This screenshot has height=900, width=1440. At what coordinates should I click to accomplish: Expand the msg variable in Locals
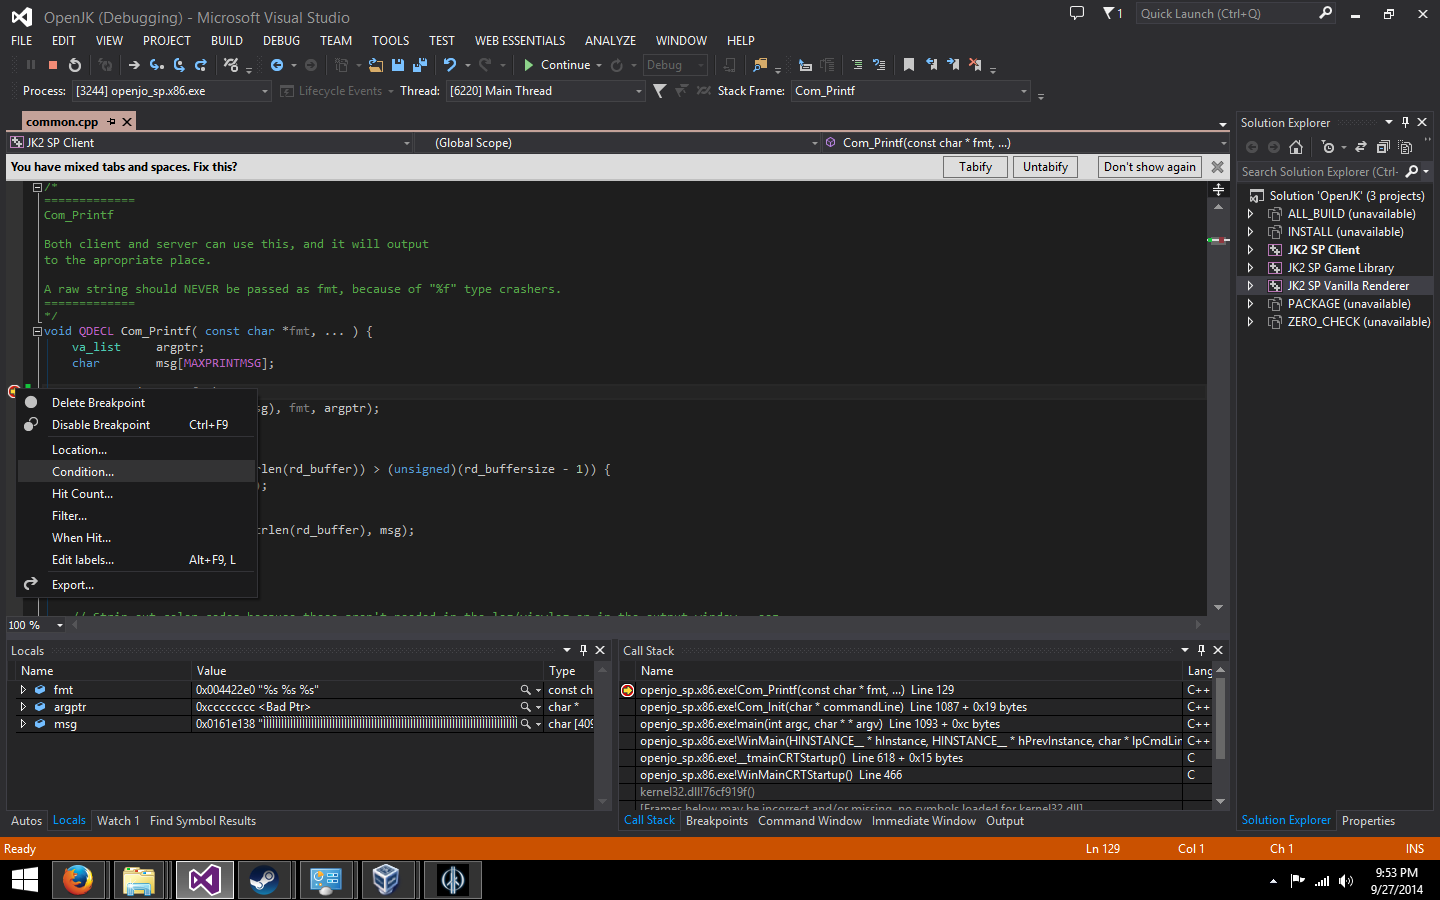[x=23, y=724]
